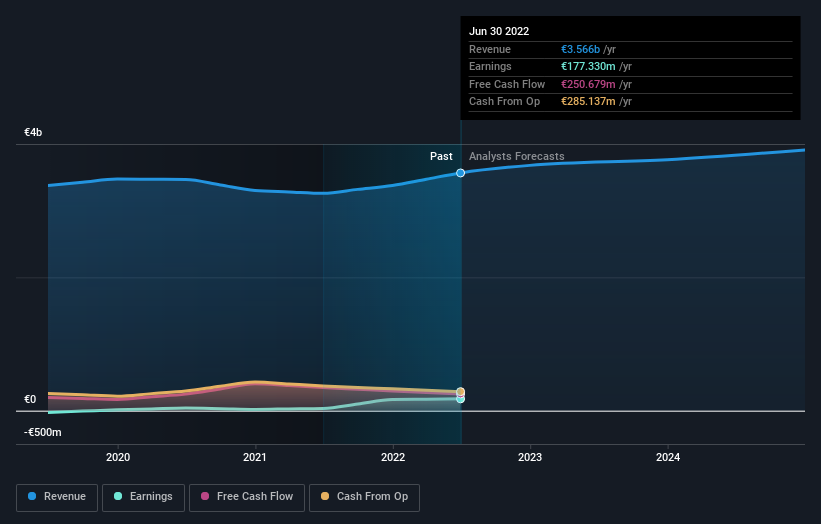Screen dimensions: 821x524
Task: Click the Earnings teal data point marker
Action: pos(460,399)
